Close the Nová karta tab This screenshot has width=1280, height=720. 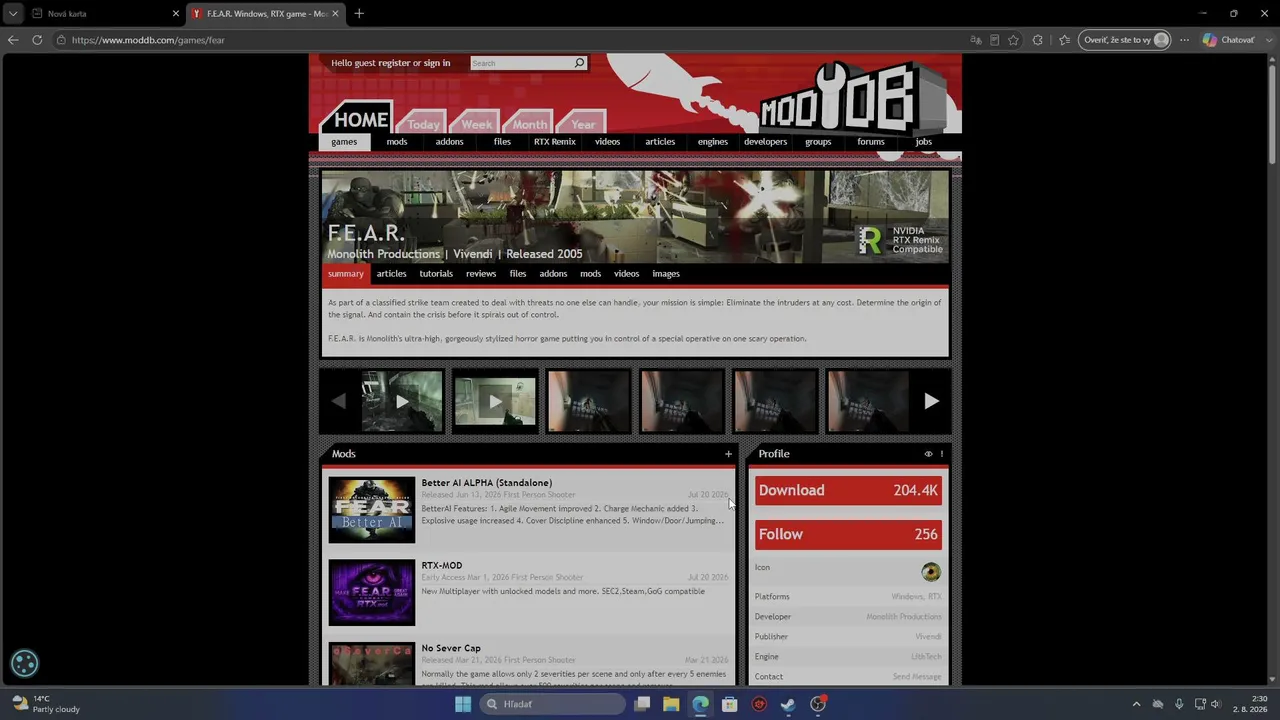point(176,14)
